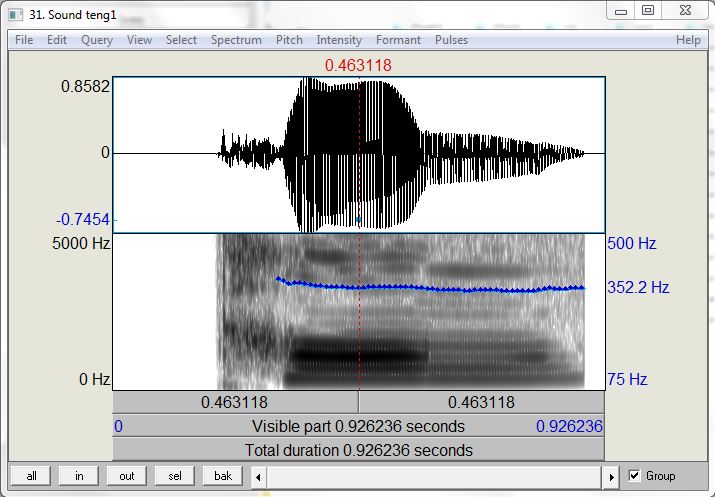Play the Visible part 0.926236 seconds bar
Image resolution: width=715 pixels, height=497 pixels.
358,426
